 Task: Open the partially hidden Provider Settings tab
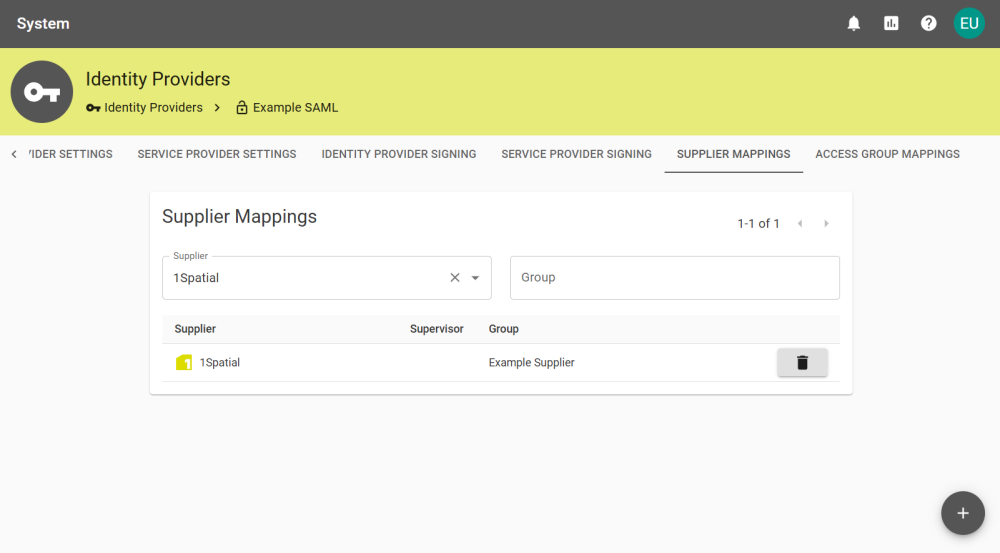(70, 154)
